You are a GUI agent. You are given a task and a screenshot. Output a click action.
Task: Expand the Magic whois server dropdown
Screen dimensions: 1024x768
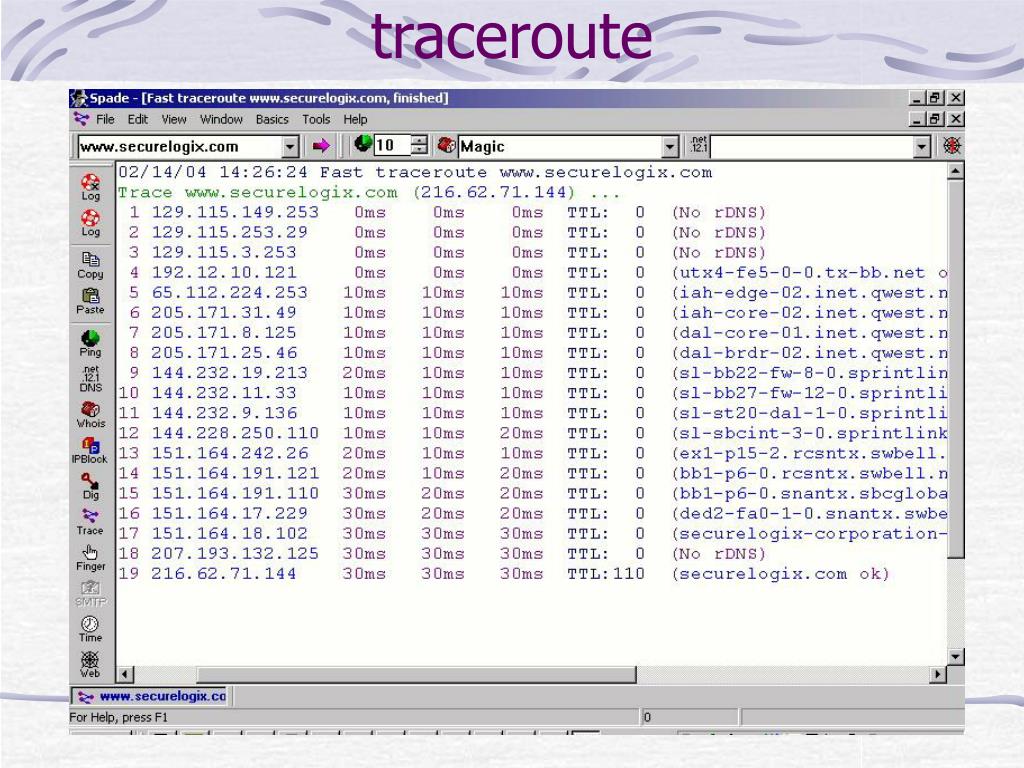(670, 146)
